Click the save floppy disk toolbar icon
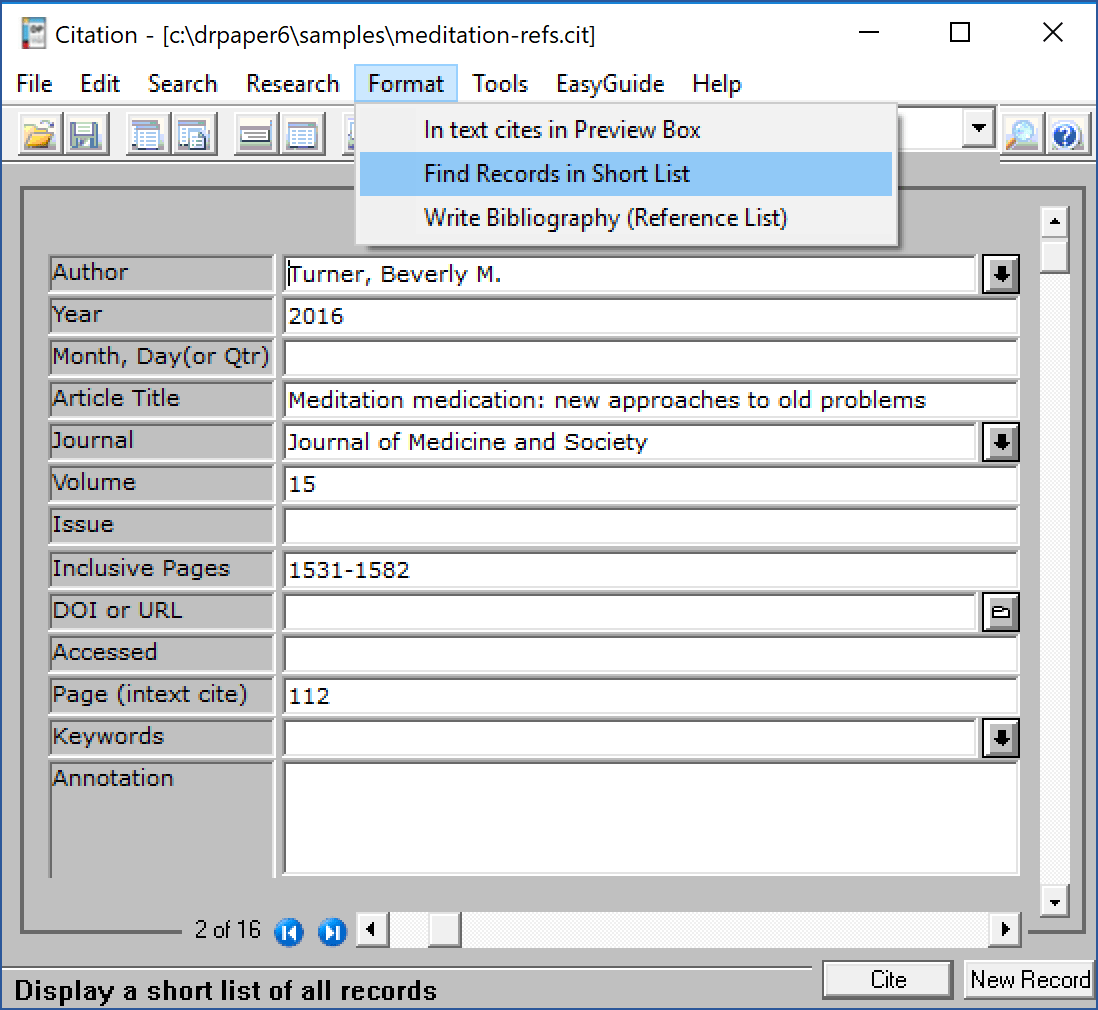The width and height of the screenshot is (1098, 1010). (86, 134)
